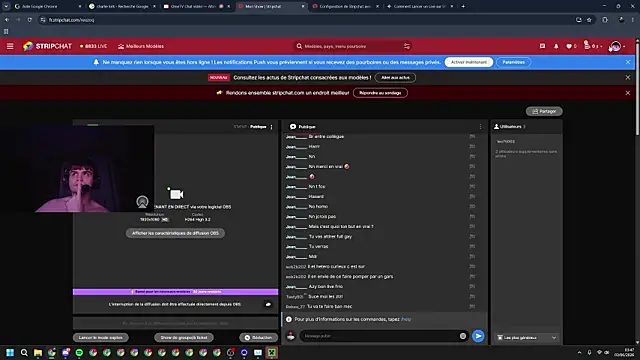Click the camera icon in broadcast panel
This screenshot has height=360, width=640.
click(x=176, y=194)
